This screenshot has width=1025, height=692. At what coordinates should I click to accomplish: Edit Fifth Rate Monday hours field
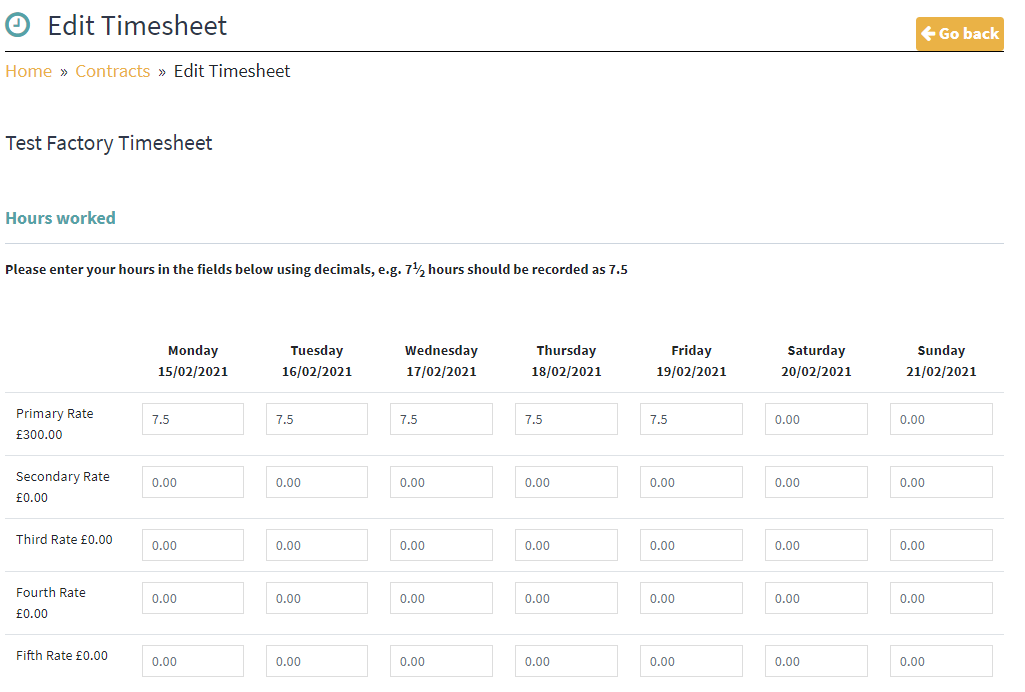coord(193,661)
